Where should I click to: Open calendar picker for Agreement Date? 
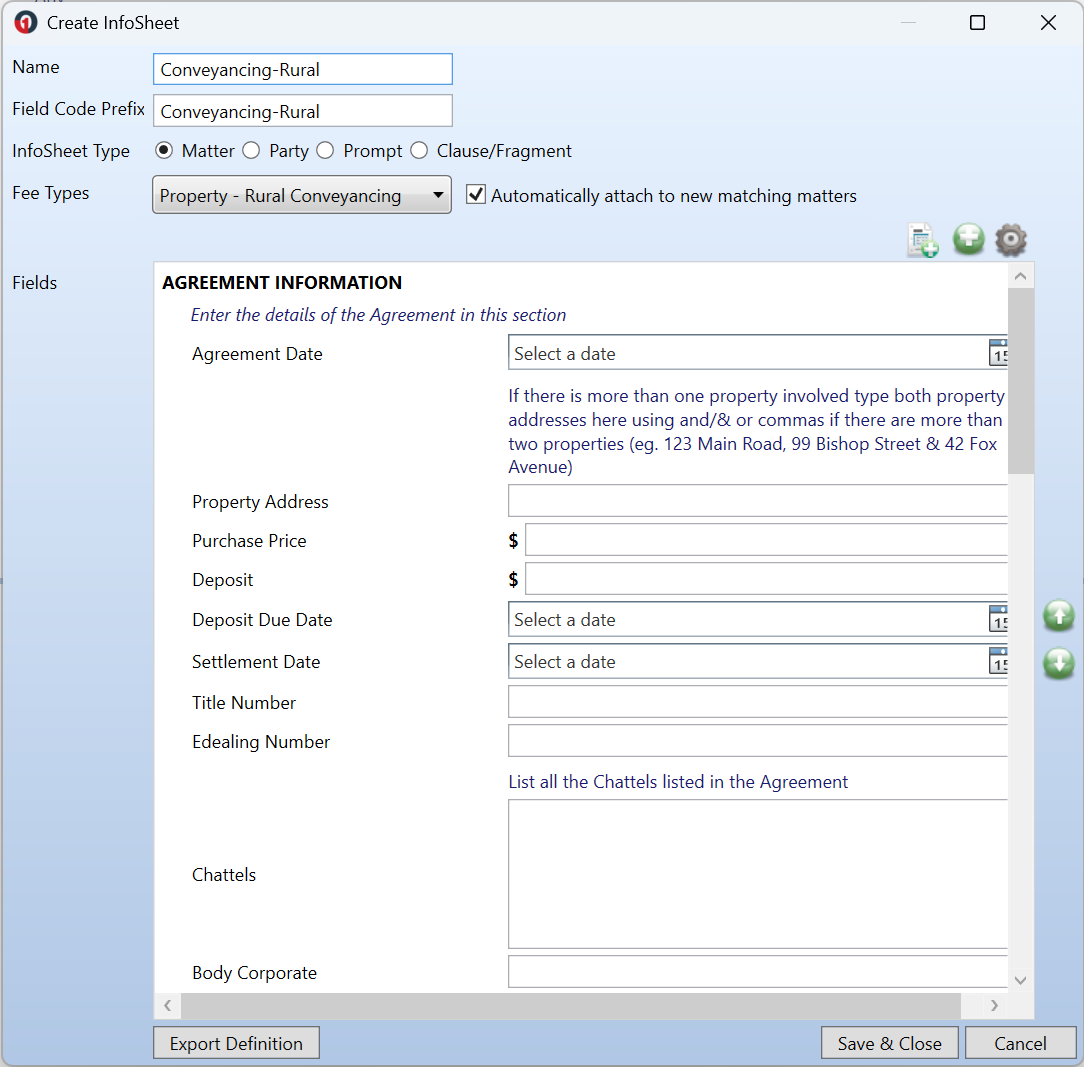[x=998, y=353]
